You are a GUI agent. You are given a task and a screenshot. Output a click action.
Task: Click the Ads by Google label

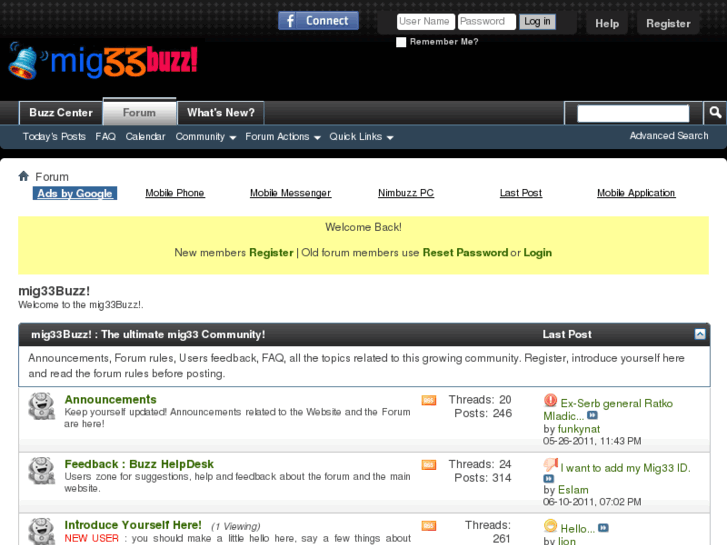coord(75,193)
